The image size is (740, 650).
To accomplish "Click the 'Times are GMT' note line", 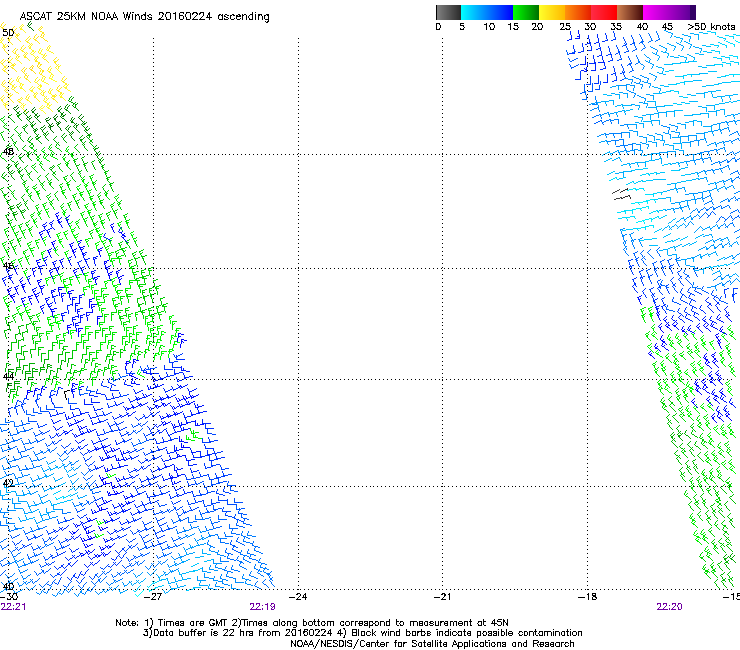I will (312, 623).
